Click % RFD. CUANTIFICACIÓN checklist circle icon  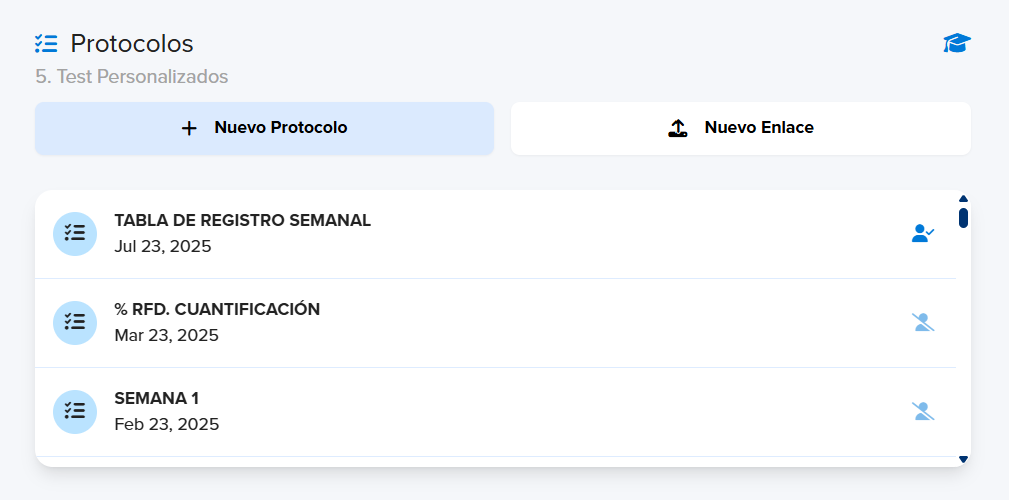pos(75,322)
